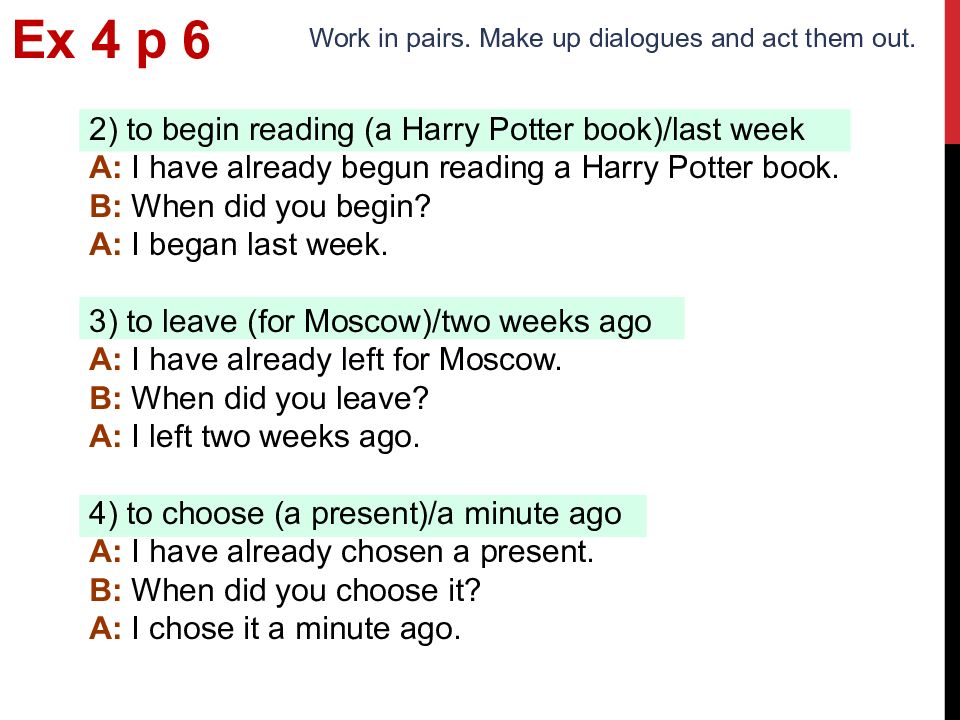Click the brown 'B:' label before 'When did you leave?'
The image size is (960, 720).
[x=105, y=399]
